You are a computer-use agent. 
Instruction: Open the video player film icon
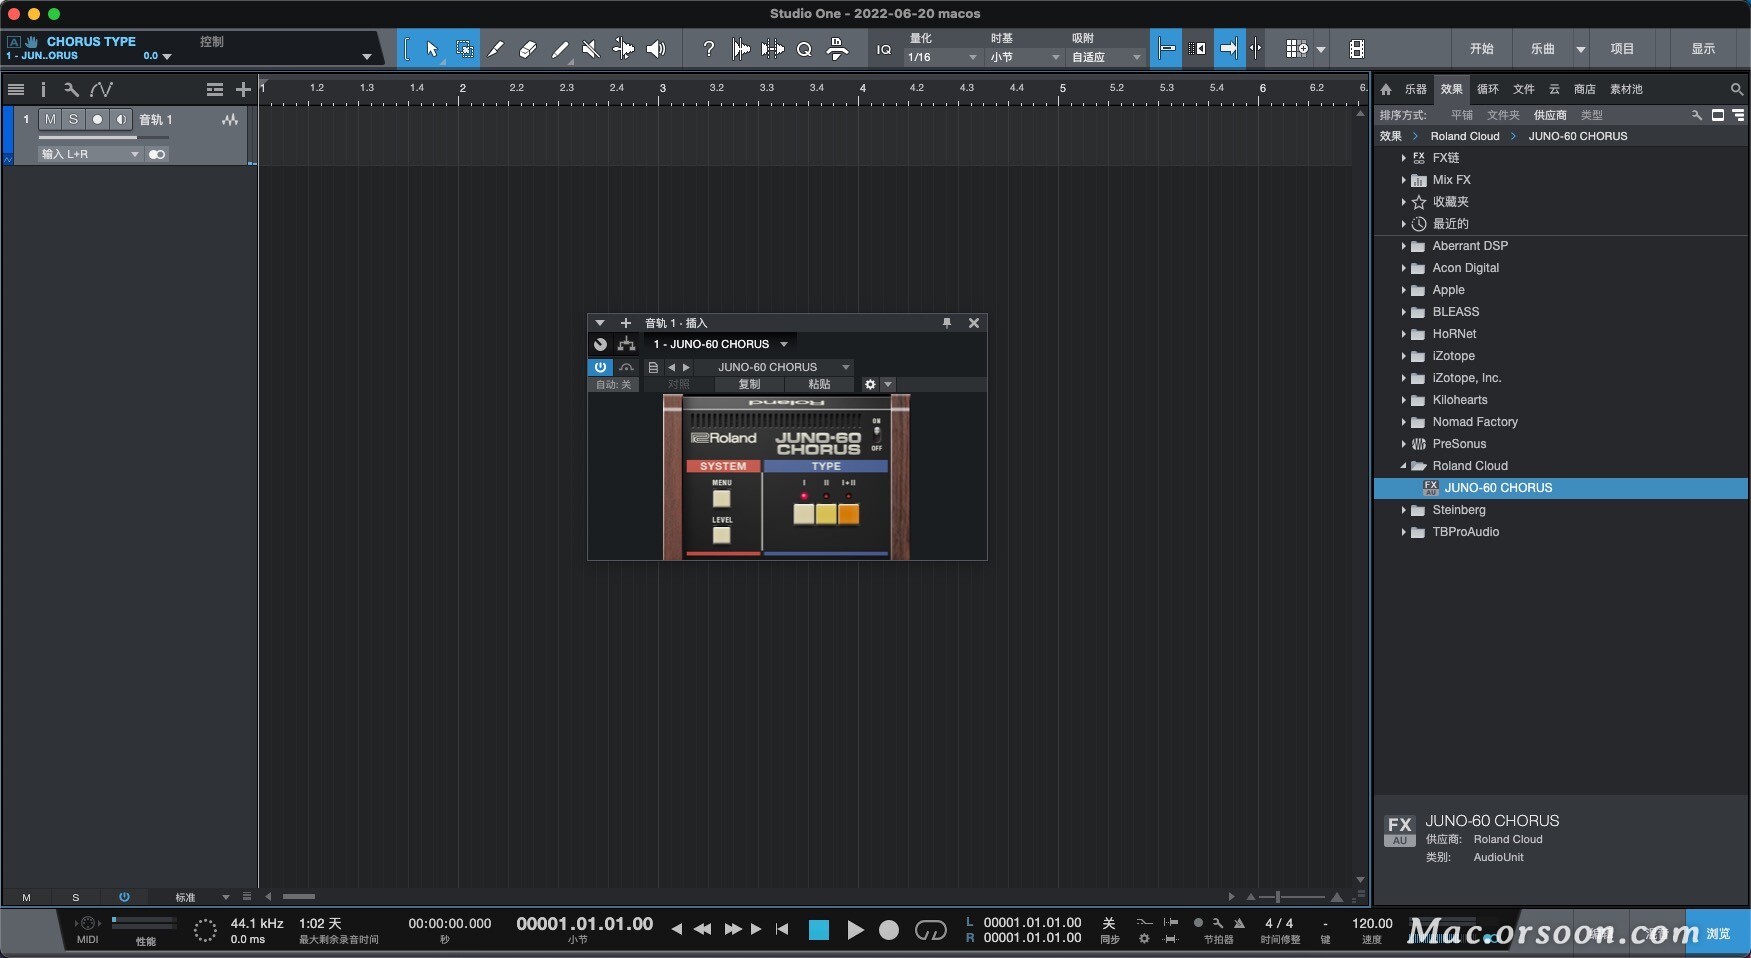coord(1356,49)
